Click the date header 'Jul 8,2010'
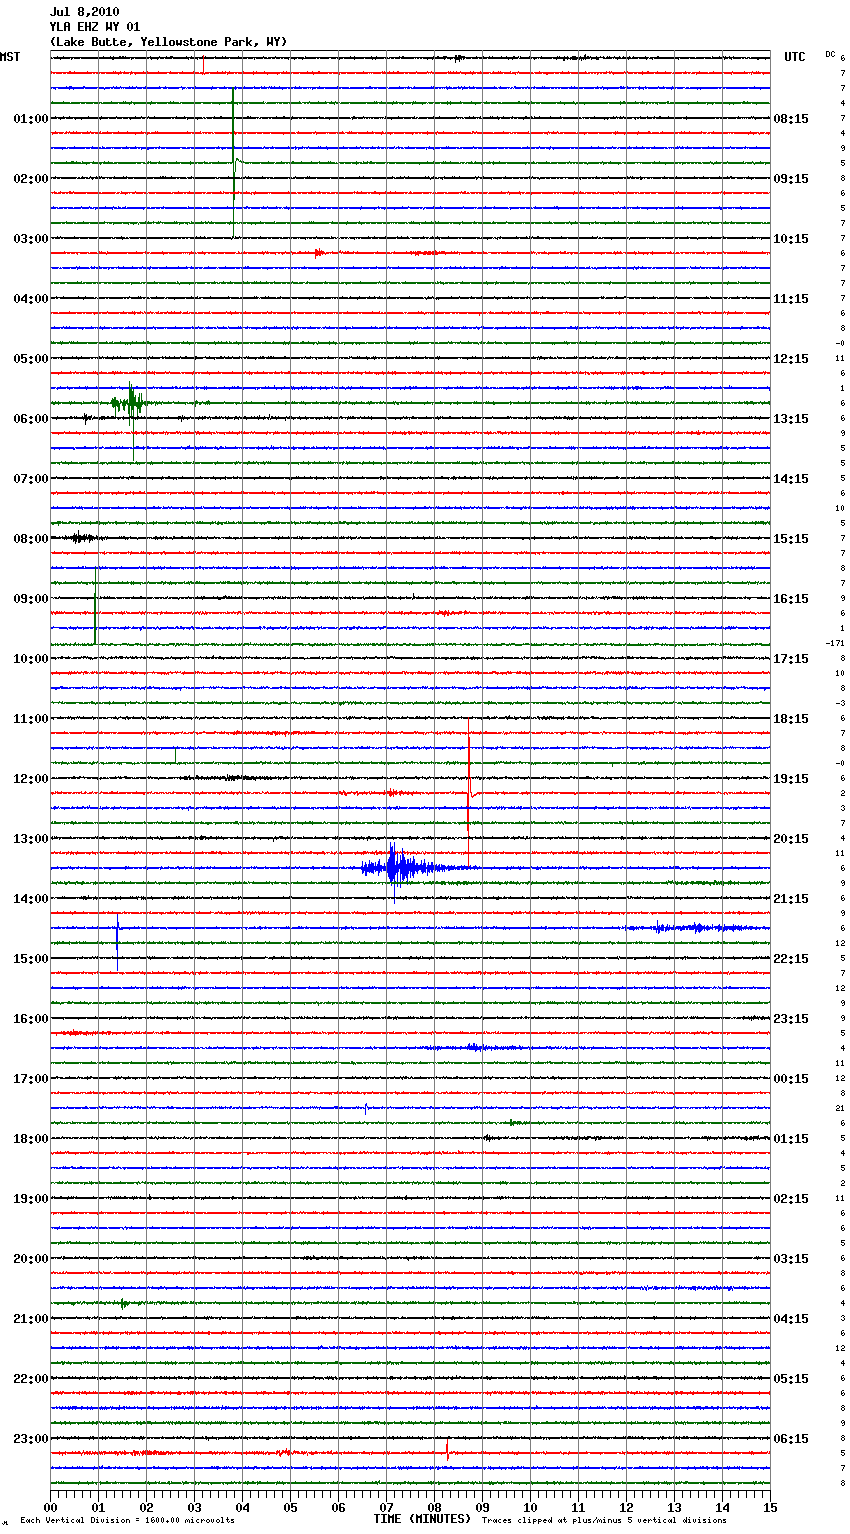The height and width of the screenshot is (1534, 850). tap(84, 12)
